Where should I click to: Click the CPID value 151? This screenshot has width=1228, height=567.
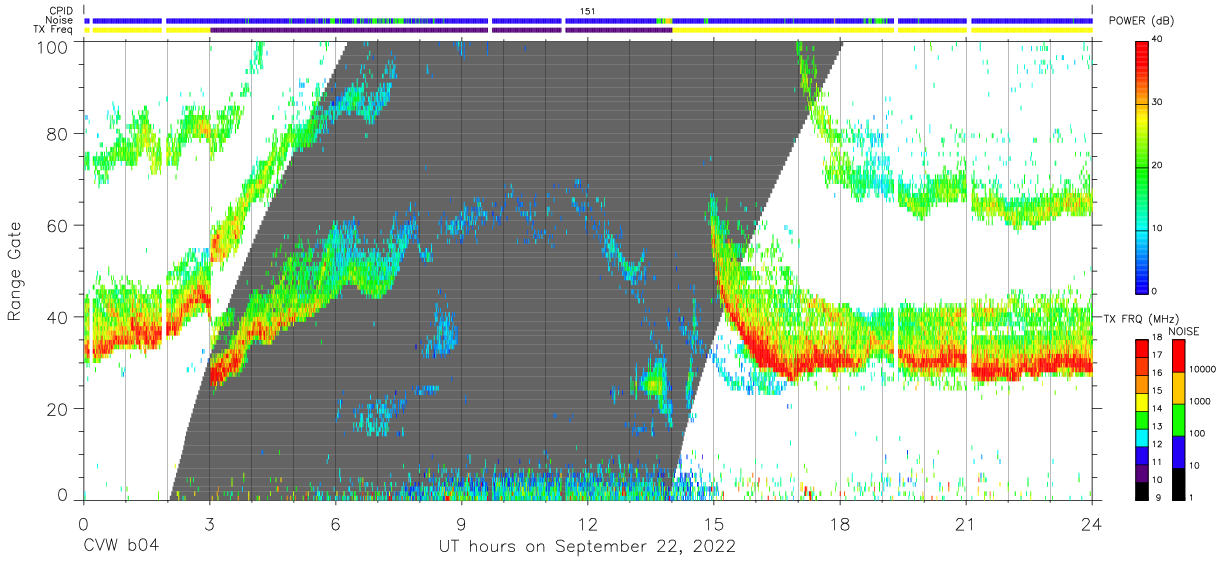(x=587, y=11)
